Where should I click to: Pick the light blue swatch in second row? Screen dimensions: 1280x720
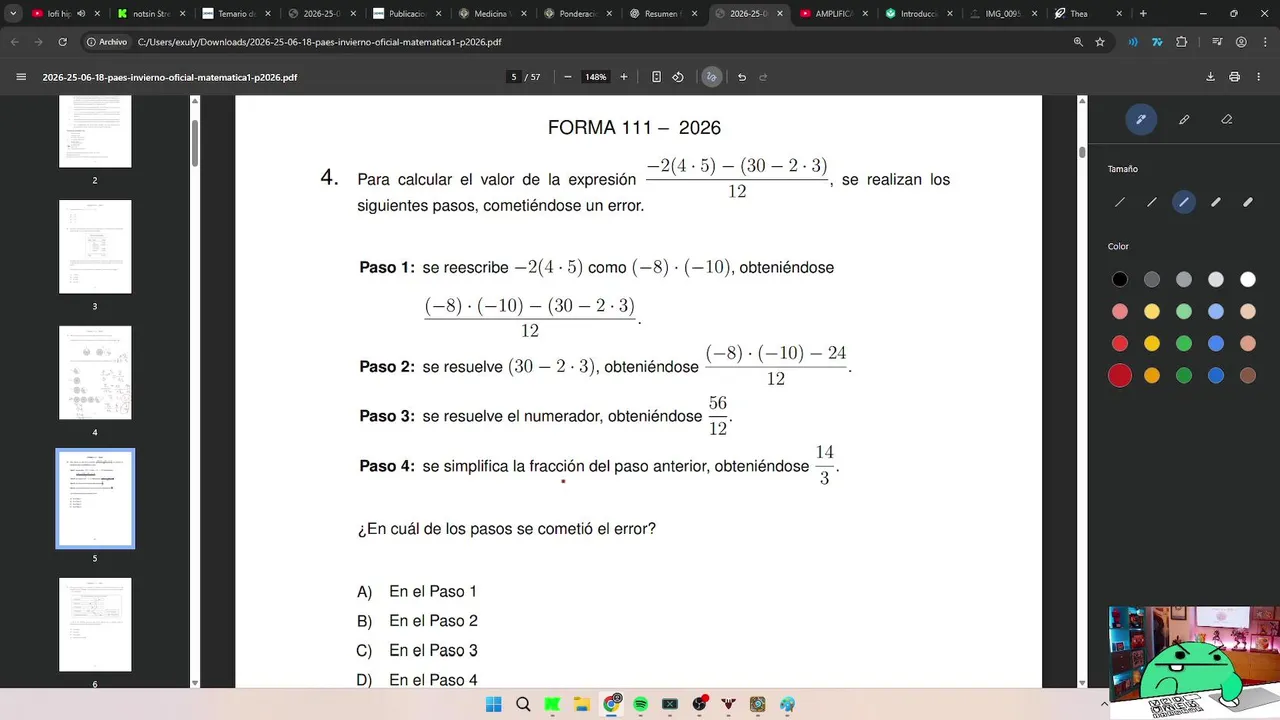(x=1216, y=311)
